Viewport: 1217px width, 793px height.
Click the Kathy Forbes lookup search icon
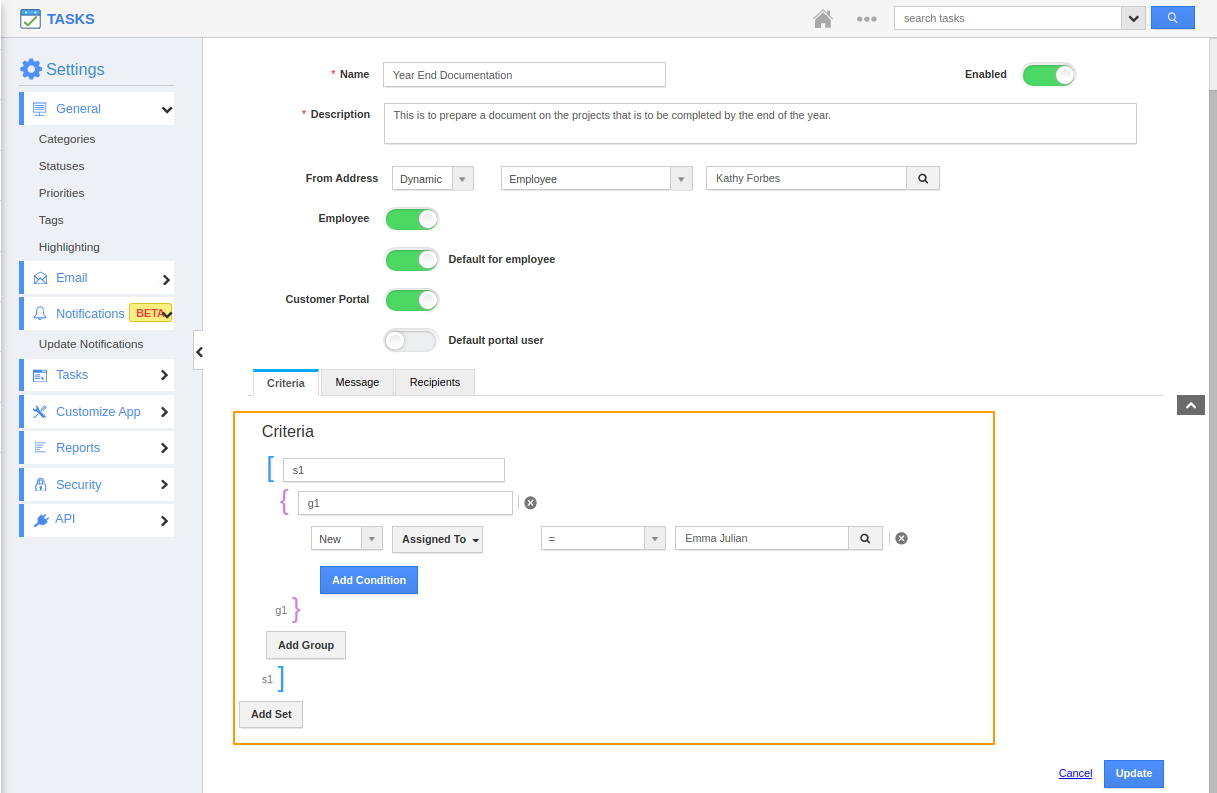tap(922, 178)
